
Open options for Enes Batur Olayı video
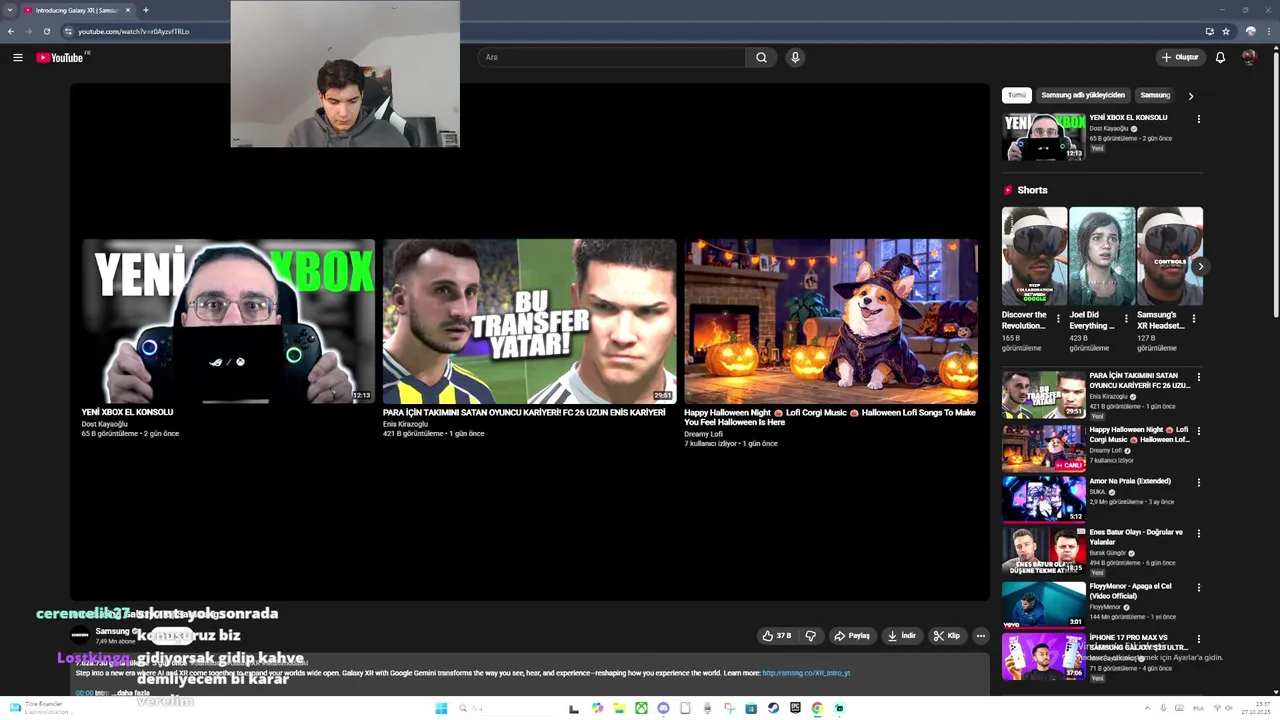tap(1198, 534)
